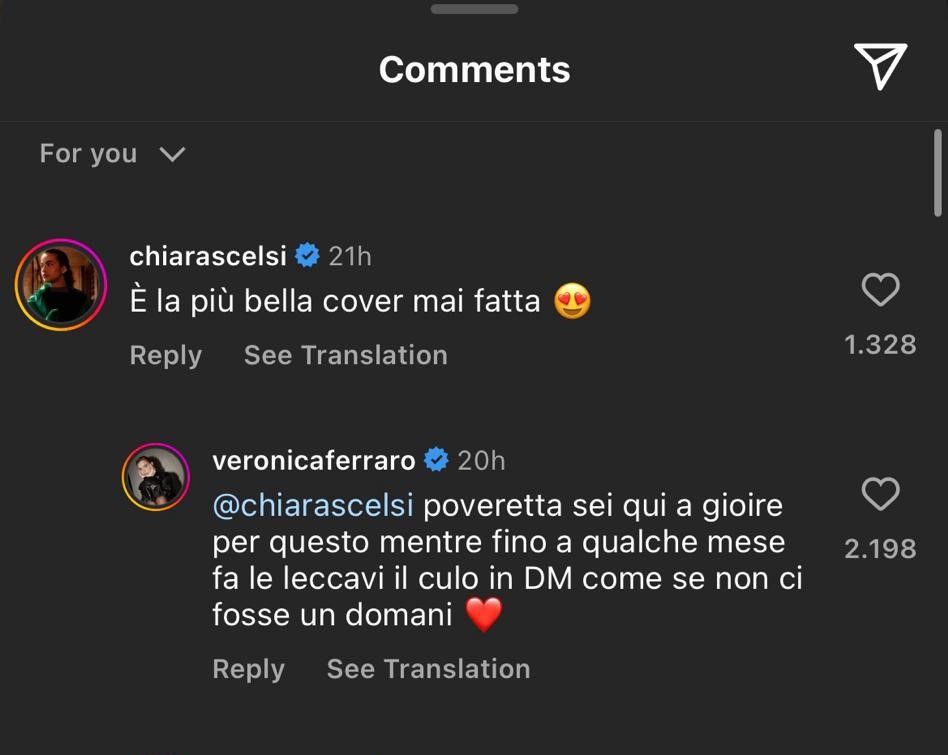Click chiarascelsi's blue verified badge

[307, 256]
